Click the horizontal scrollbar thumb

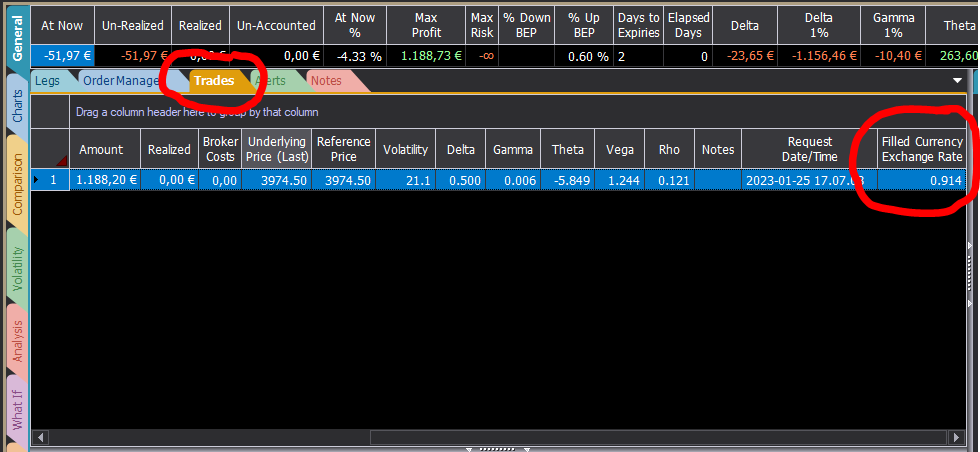click(659, 436)
